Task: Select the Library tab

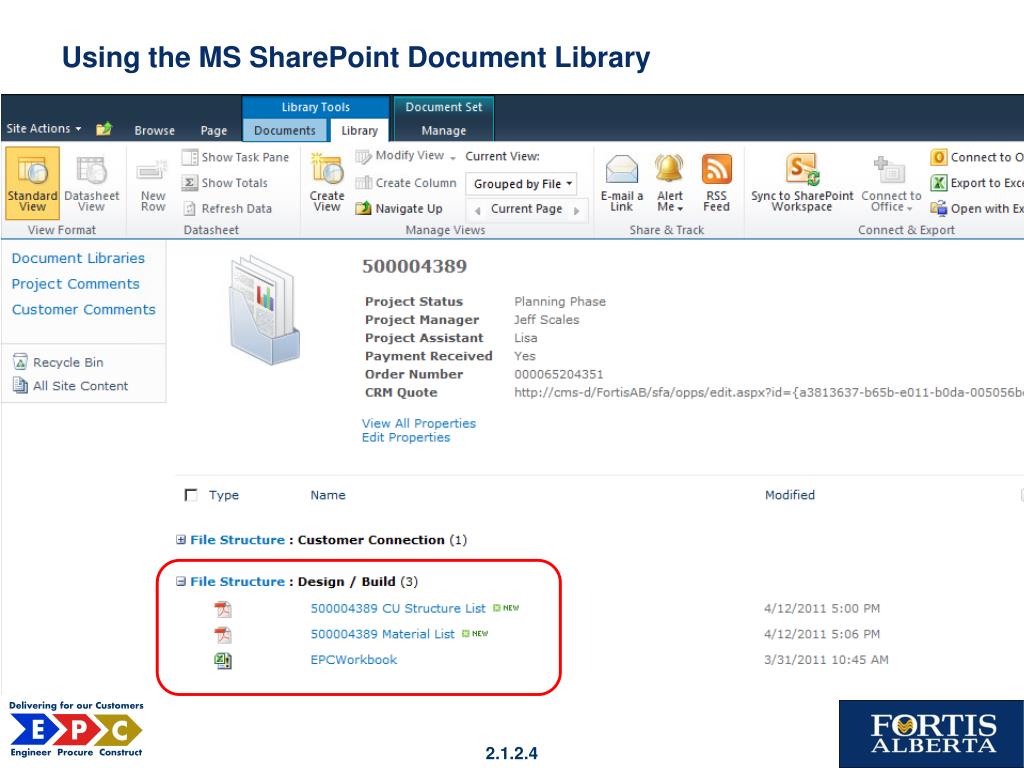Action: point(359,131)
